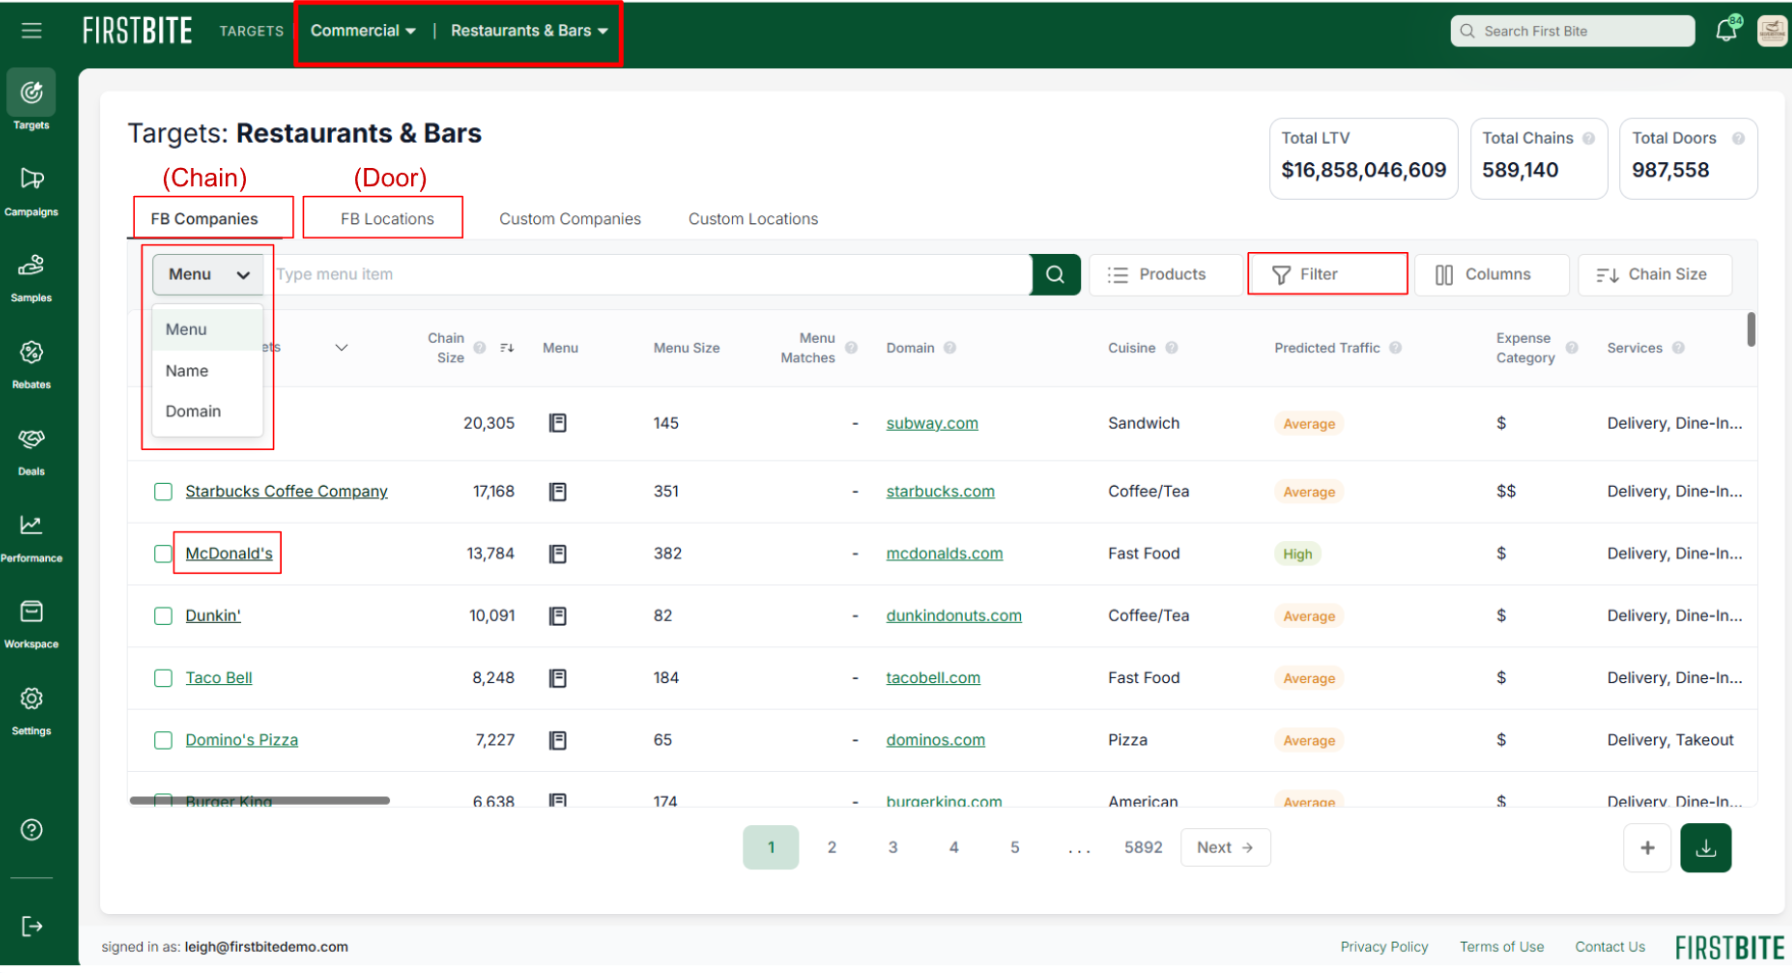Viewport: 1792px width, 973px height.
Task: View the Dunkin' menu icon
Action: click(558, 616)
